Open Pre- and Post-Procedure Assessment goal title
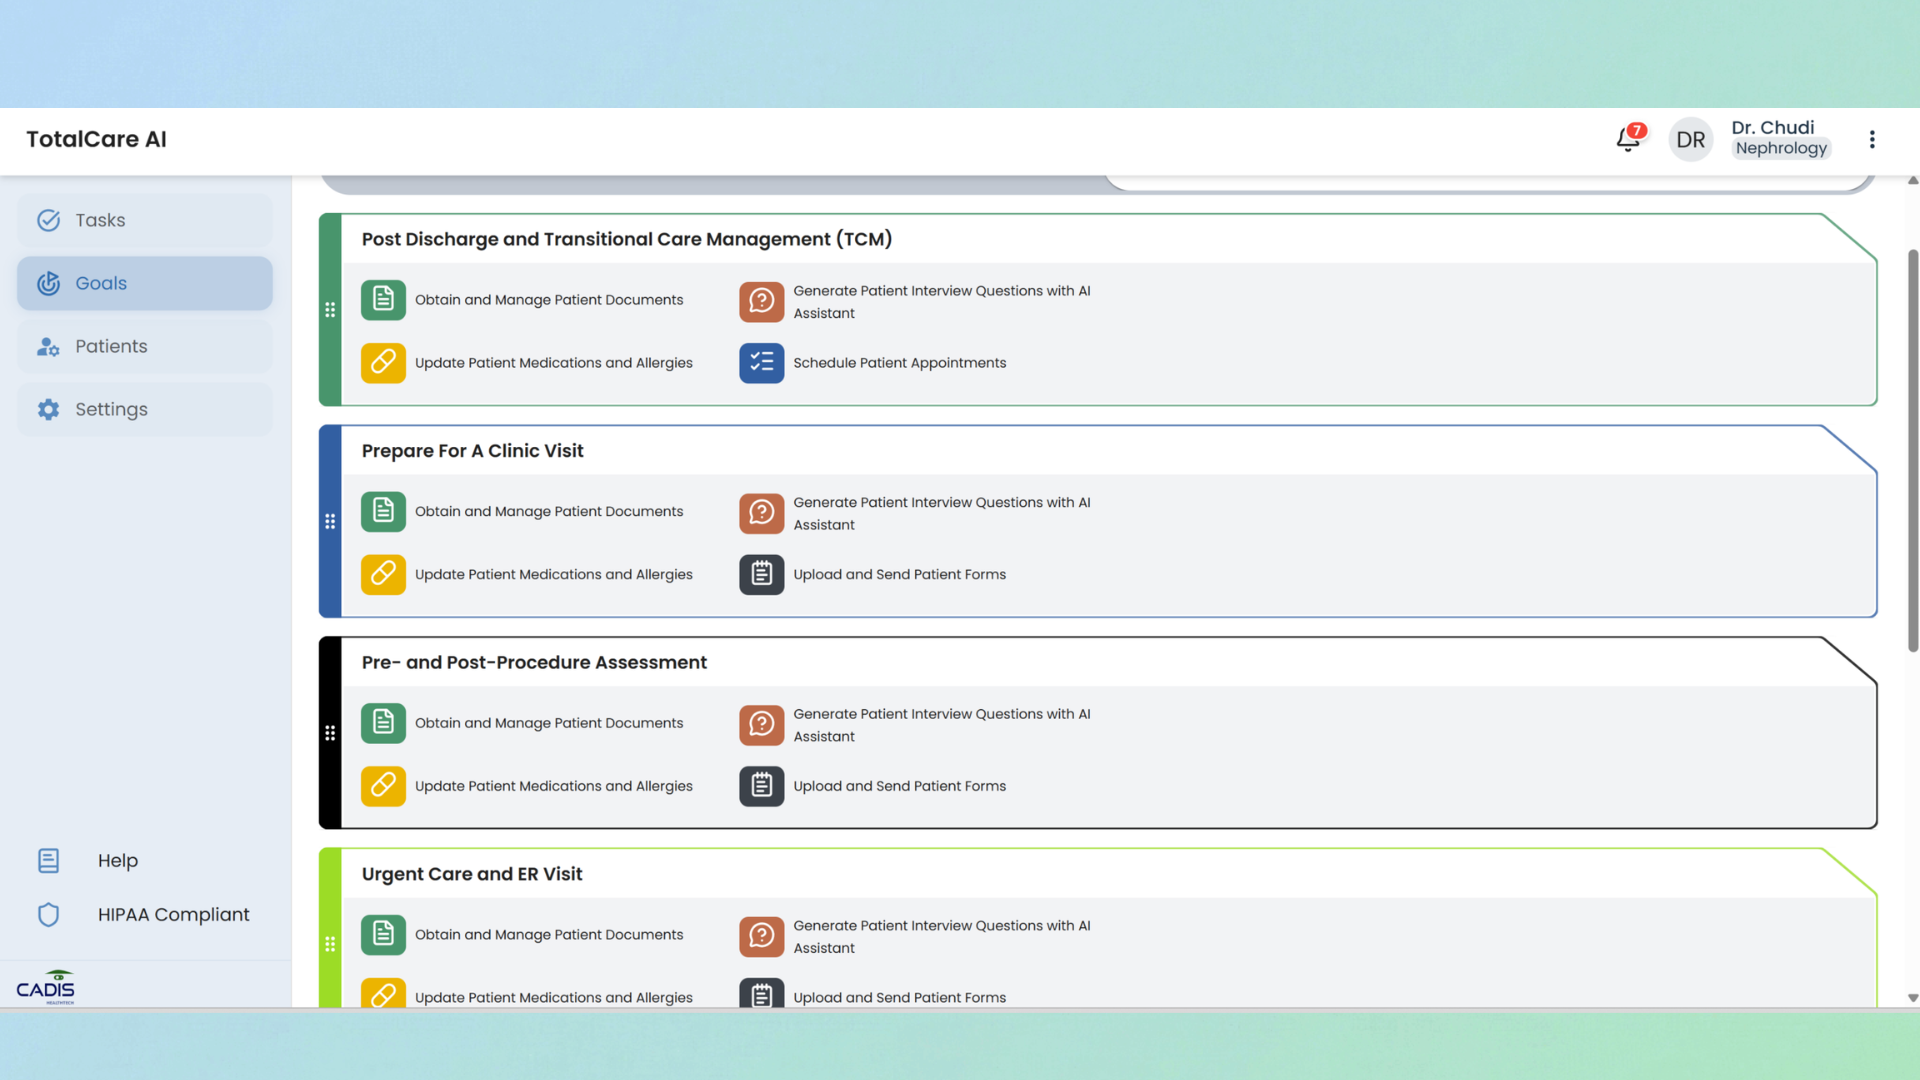 click(534, 662)
